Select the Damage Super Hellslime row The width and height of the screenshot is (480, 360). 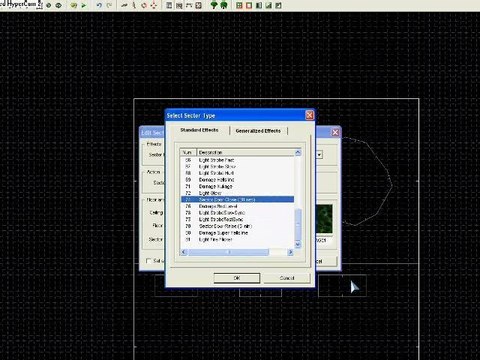[237, 233]
